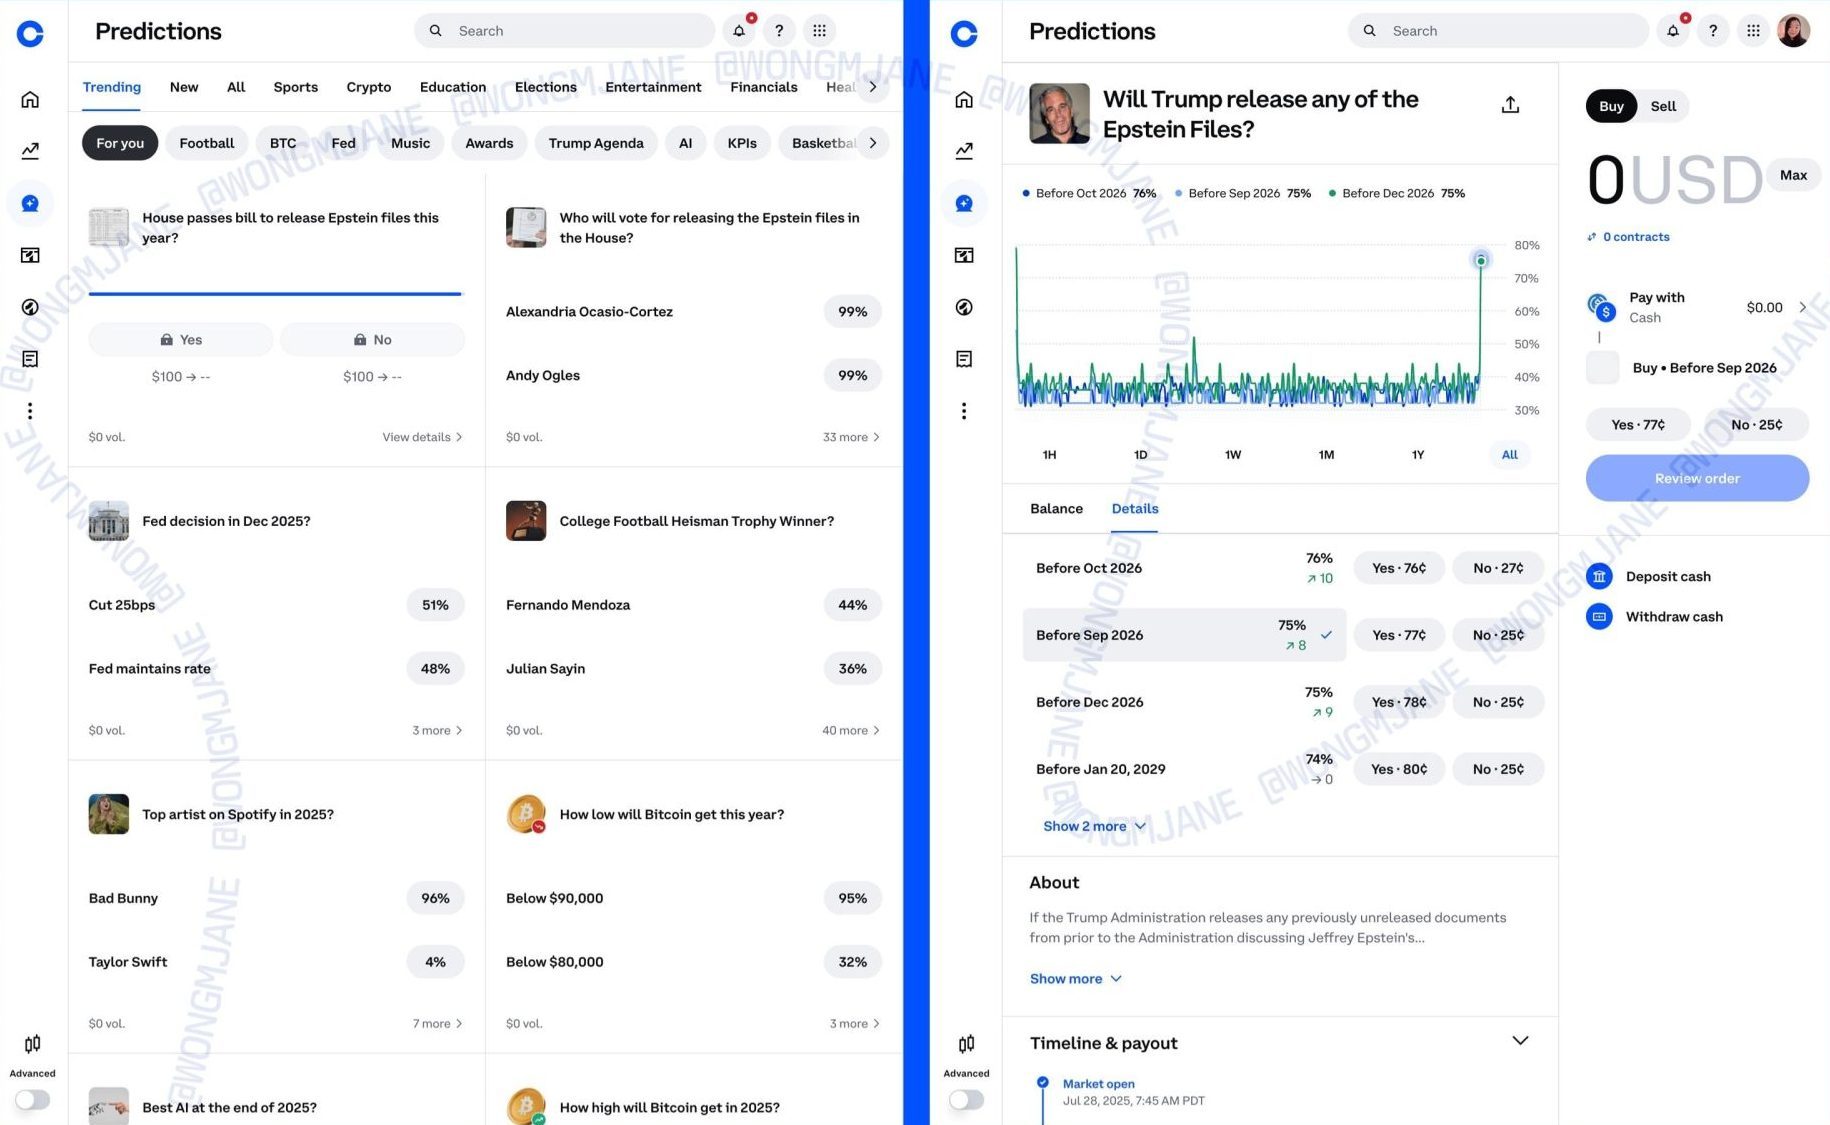This screenshot has height=1125, width=1830.
Task: Click the help question mark in the left panel
Action: point(779,31)
